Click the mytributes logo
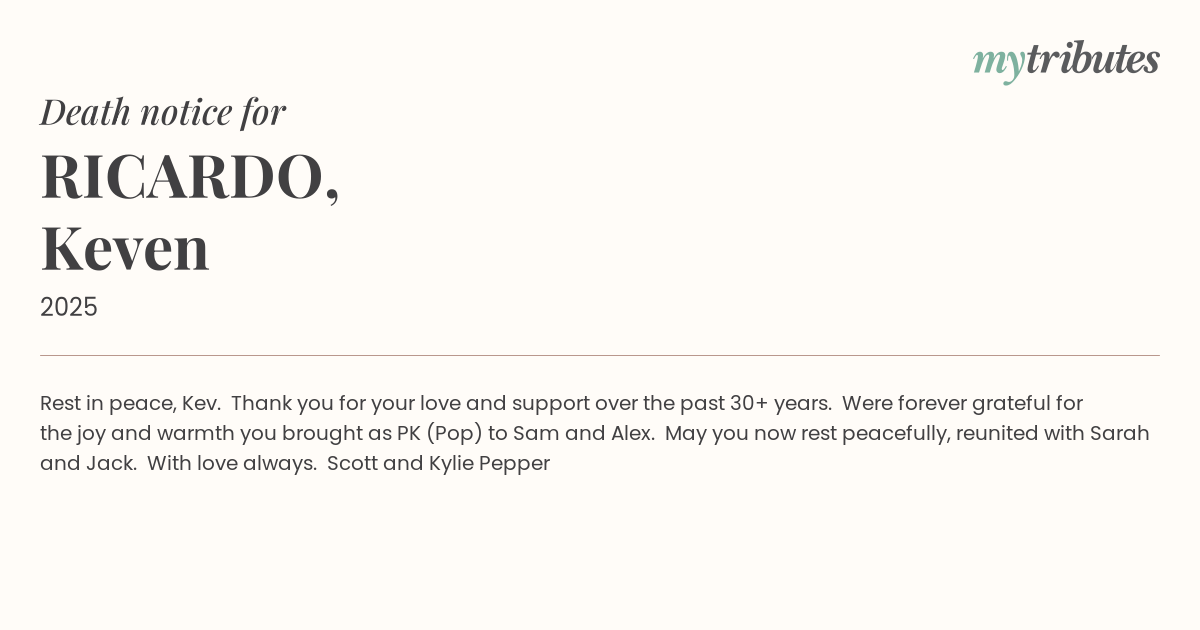Viewport: 1200px width, 630px height. coord(1066,60)
